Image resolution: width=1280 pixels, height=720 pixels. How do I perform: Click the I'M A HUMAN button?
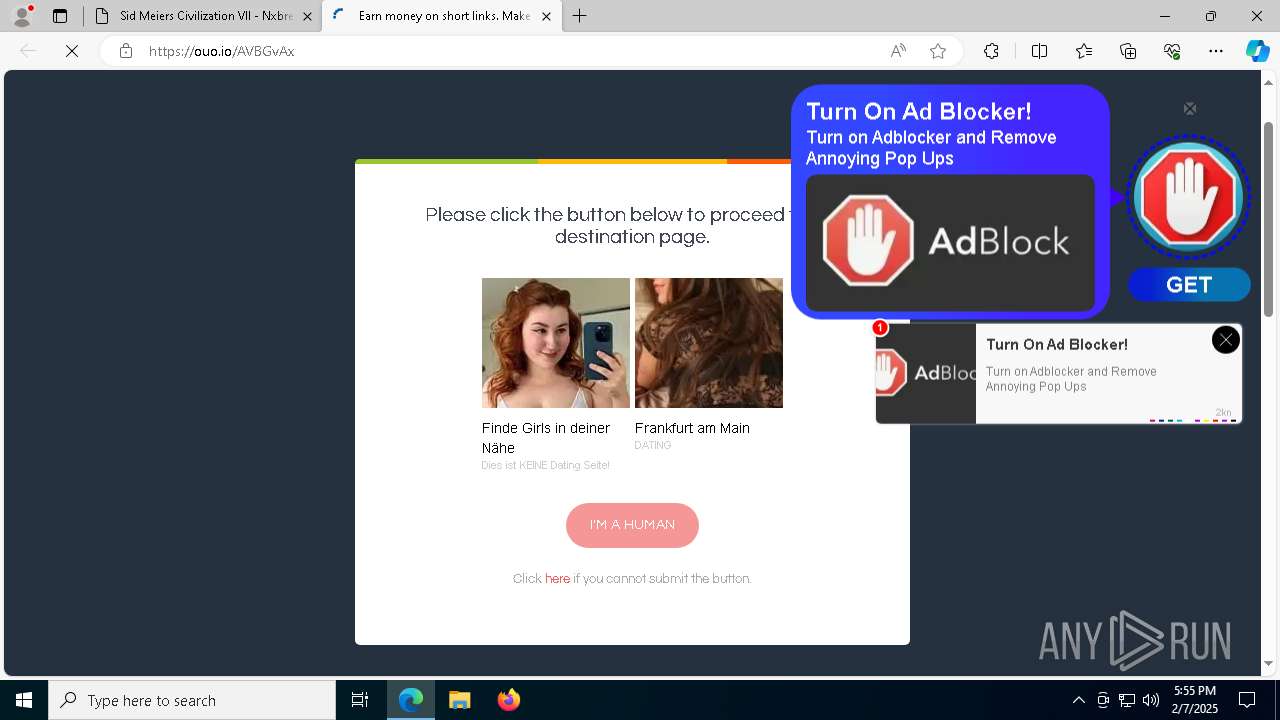(632, 525)
